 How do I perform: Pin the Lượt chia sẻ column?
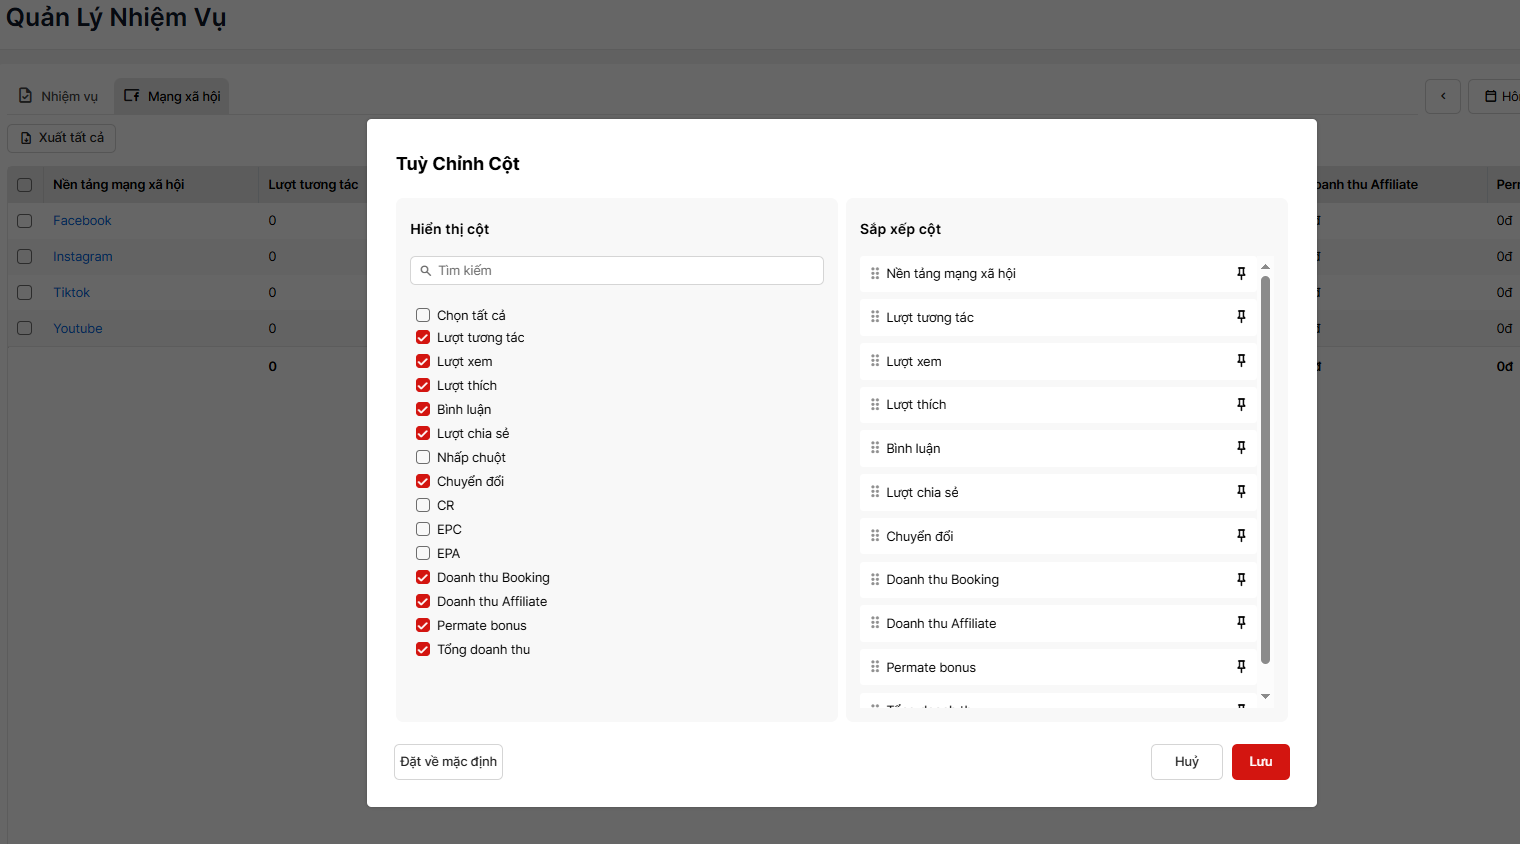pos(1241,492)
